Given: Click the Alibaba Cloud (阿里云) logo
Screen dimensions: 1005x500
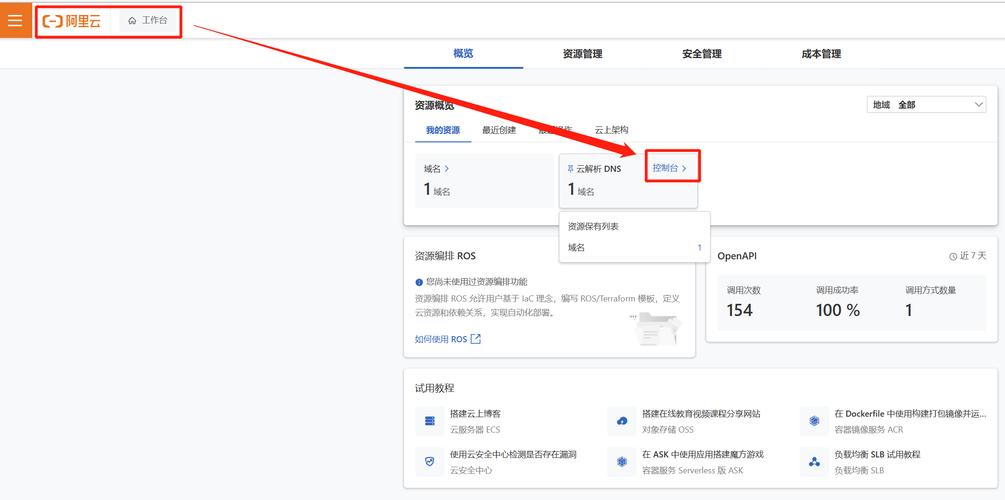Looking at the screenshot, I should coord(72,21).
